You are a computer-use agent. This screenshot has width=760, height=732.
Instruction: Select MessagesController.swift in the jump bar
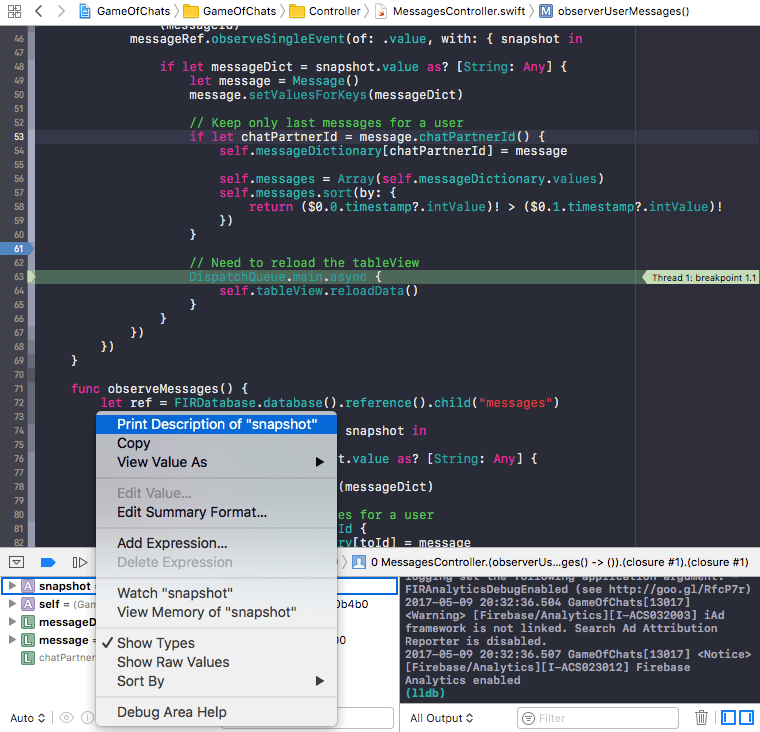tap(451, 11)
